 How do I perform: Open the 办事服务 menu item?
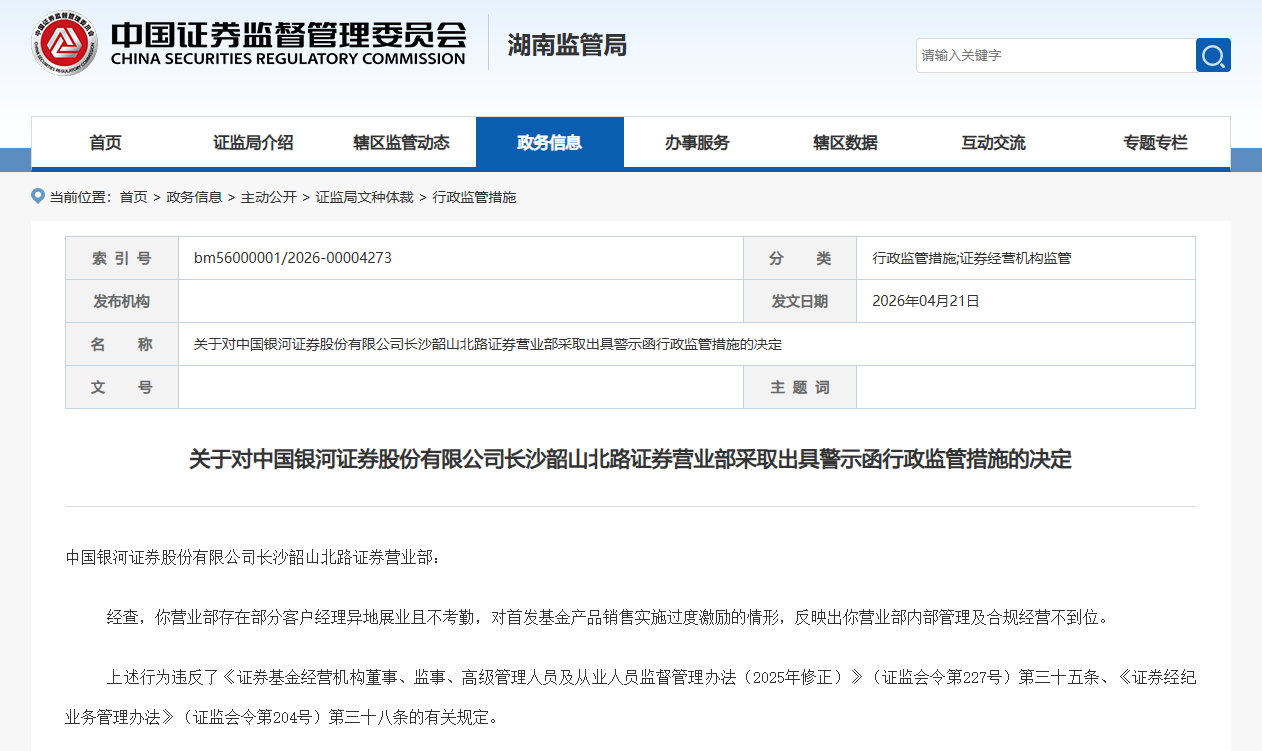(x=697, y=143)
